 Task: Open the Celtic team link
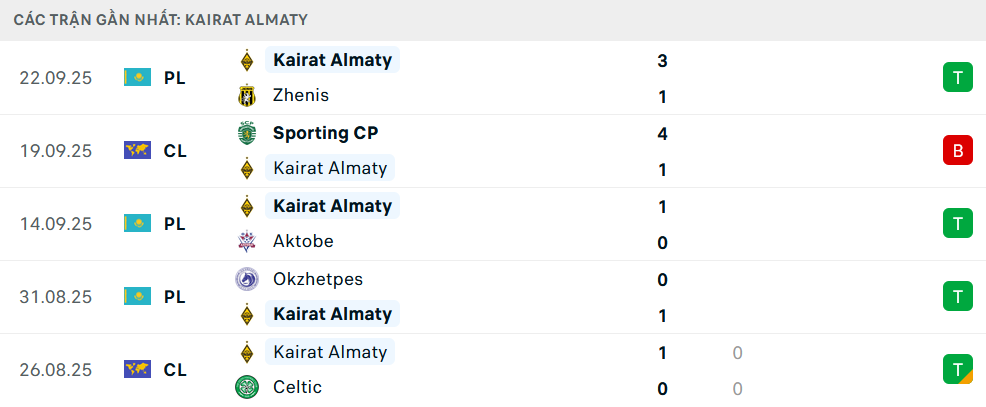point(297,387)
